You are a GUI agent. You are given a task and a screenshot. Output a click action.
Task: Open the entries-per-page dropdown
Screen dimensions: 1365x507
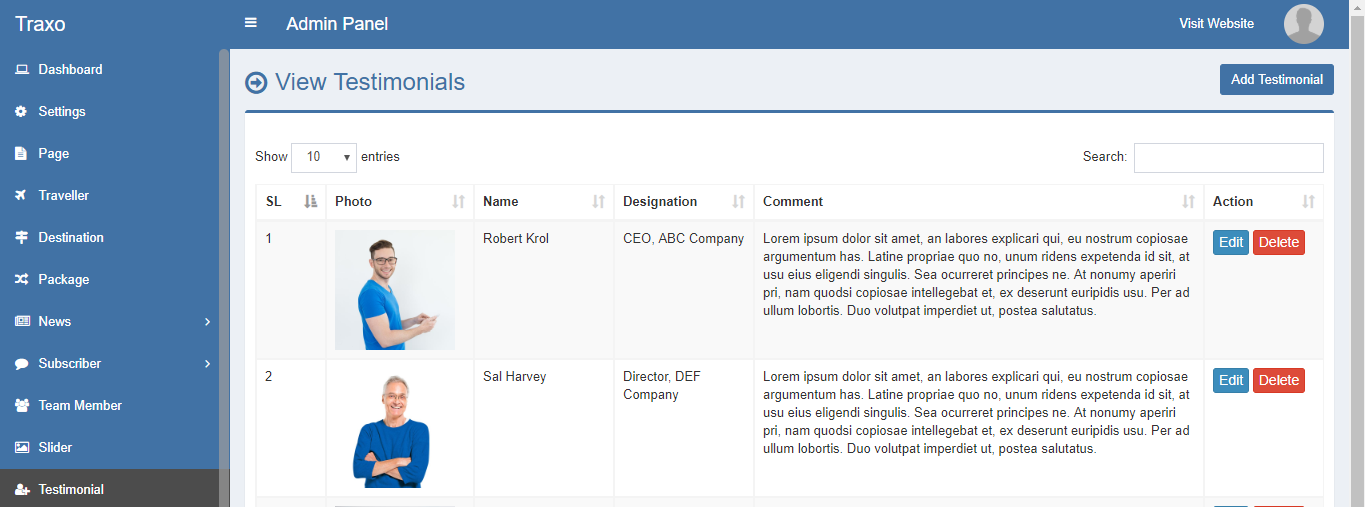click(x=324, y=157)
